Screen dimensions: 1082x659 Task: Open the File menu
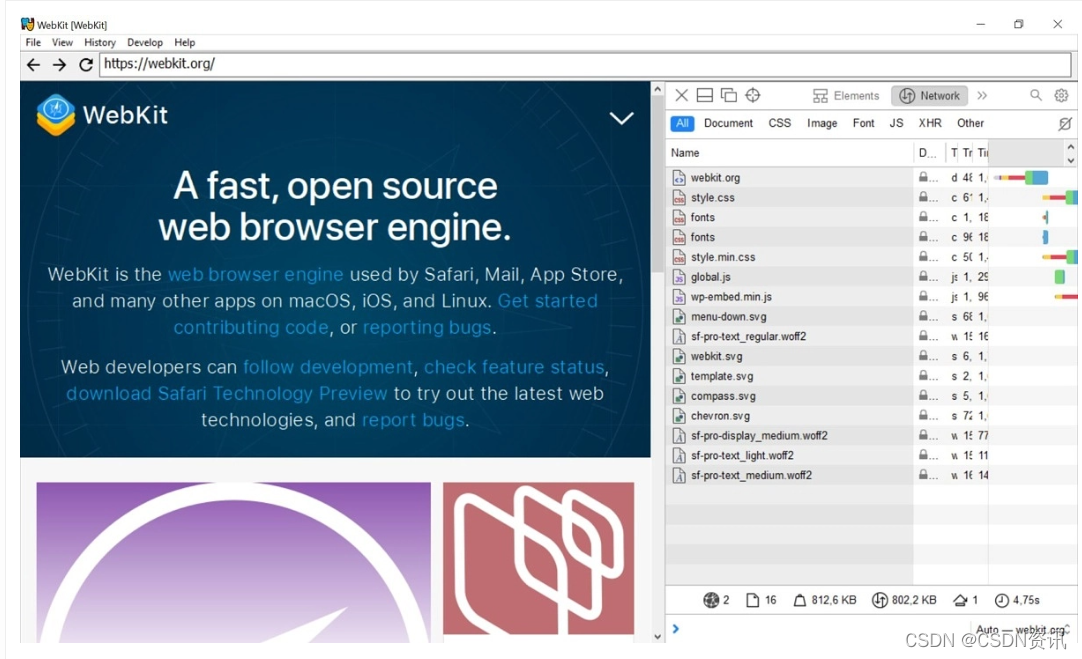click(33, 42)
